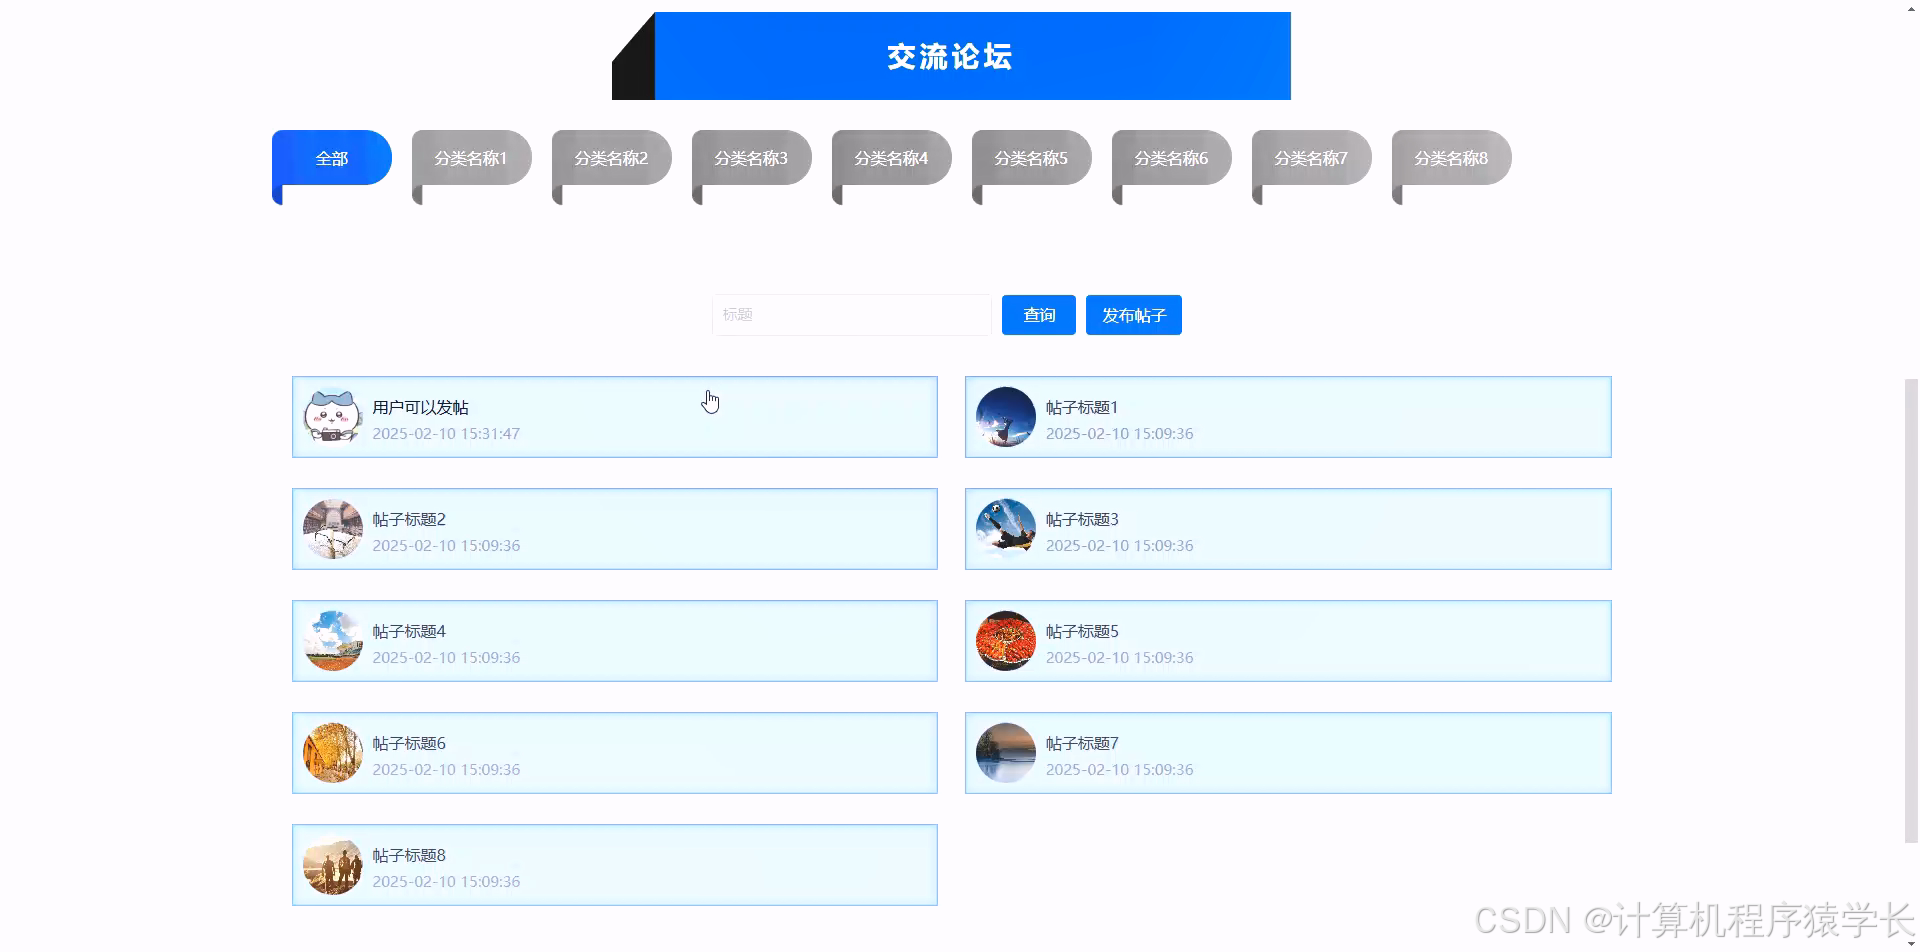This screenshot has width=1920, height=952.
Task: Open the 分类名称8 category
Action: [x=1452, y=158]
